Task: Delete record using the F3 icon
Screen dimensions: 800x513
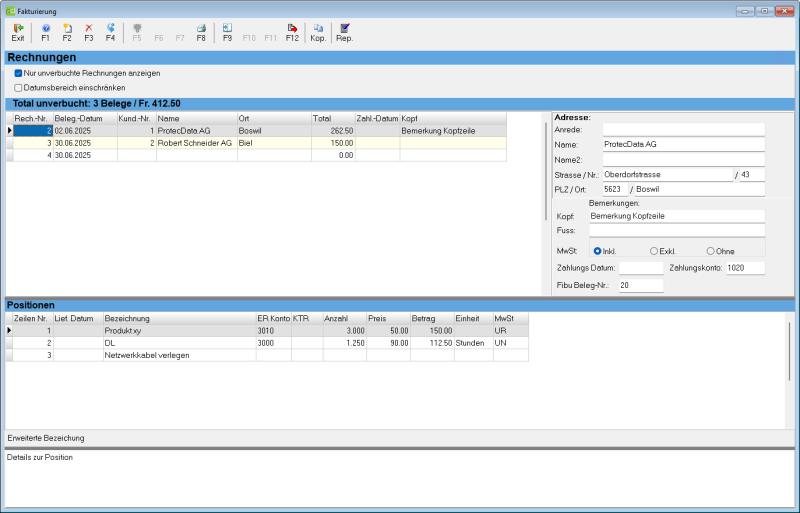Action: (x=89, y=32)
